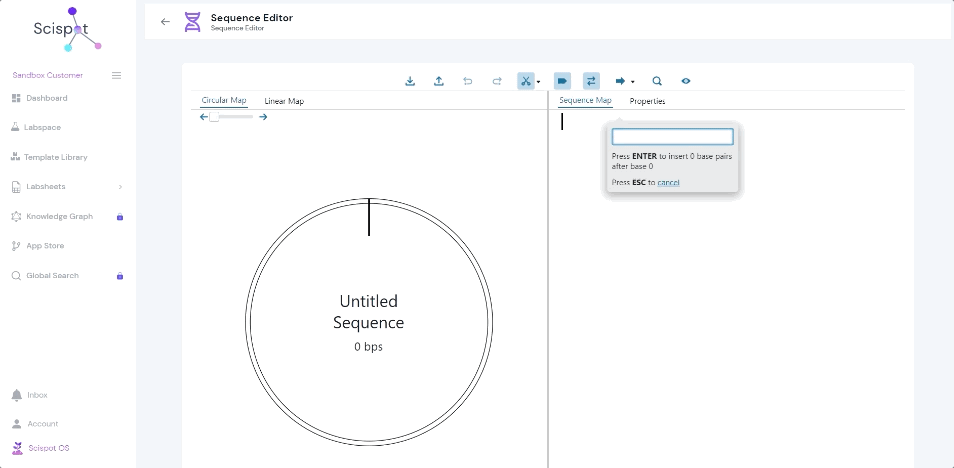Expand the Labsheets sidebar section

coord(120,187)
